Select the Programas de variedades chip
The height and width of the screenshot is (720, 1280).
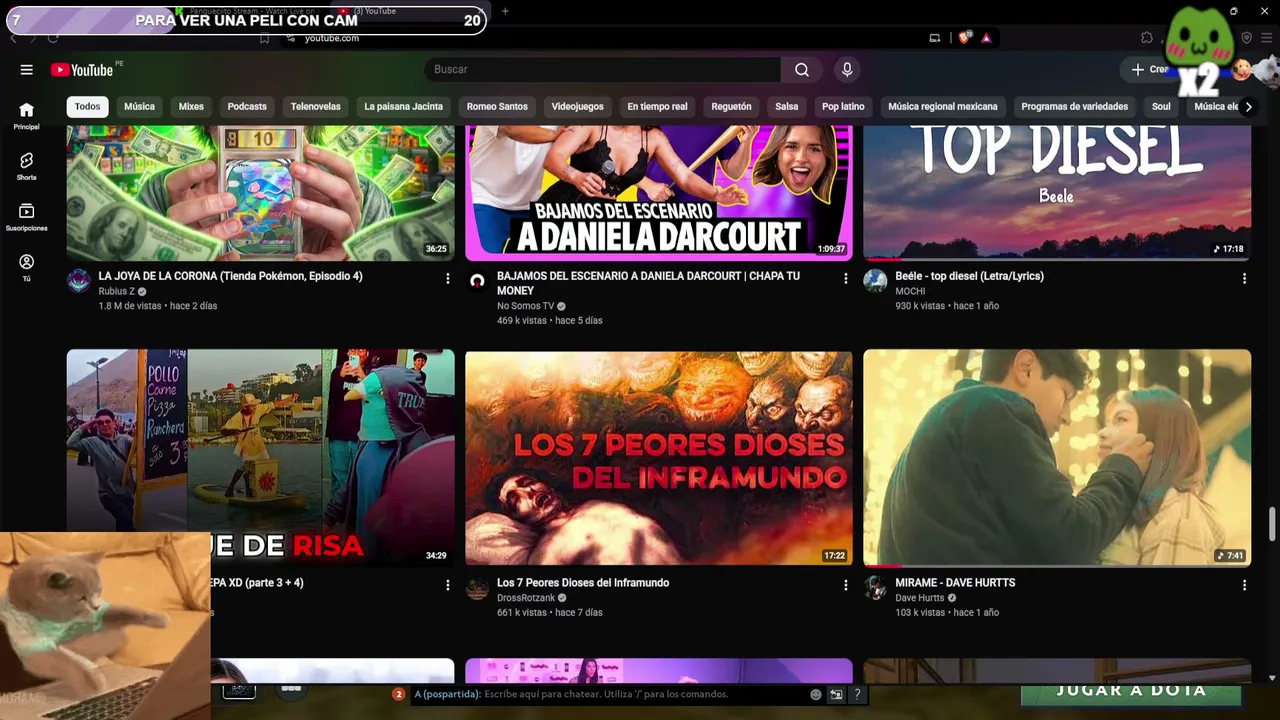[1075, 107]
